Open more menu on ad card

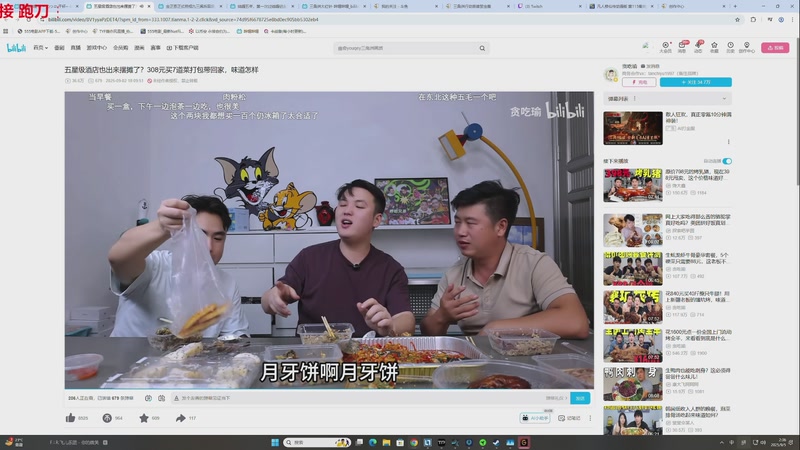click(x=729, y=142)
